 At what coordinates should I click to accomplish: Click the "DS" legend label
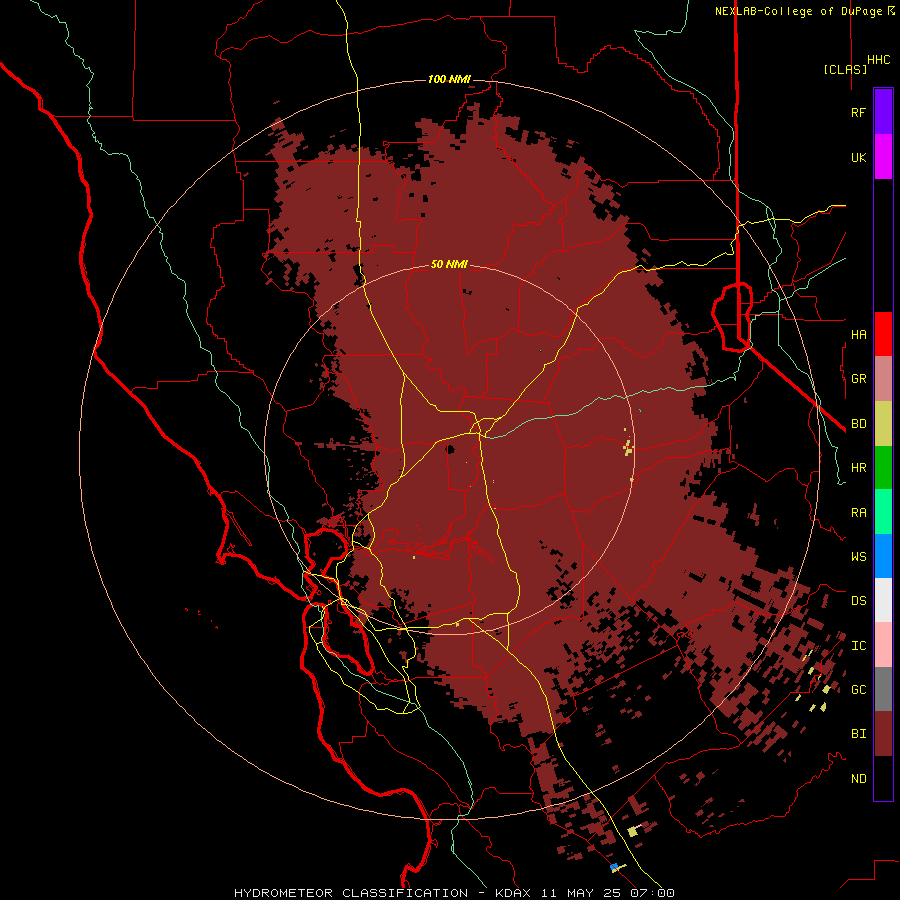coord(859,600)
